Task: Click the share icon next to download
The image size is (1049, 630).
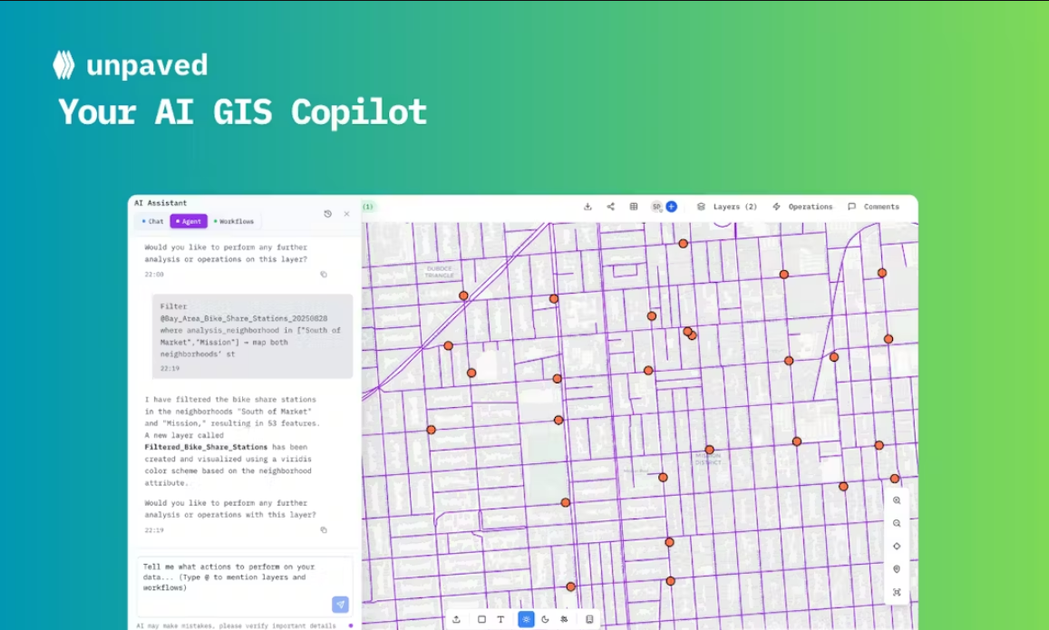Action: click(x=611, y=206)
